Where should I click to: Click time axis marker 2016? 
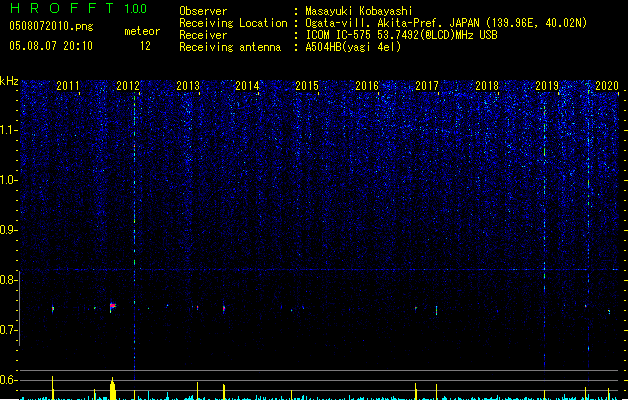click(x=367, y=86)
